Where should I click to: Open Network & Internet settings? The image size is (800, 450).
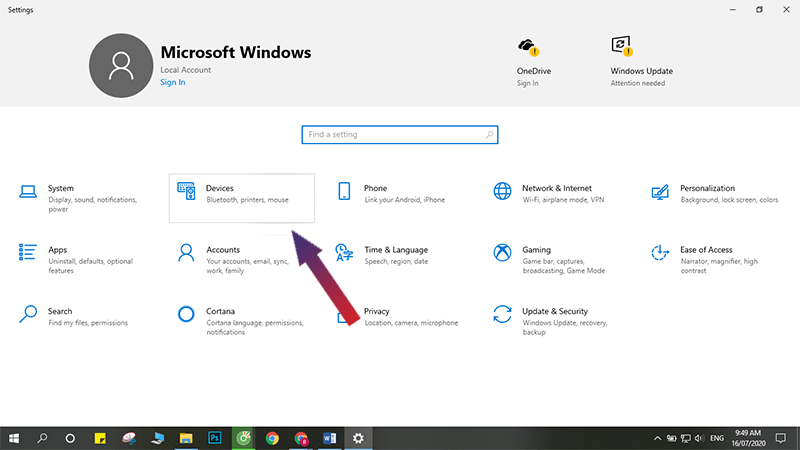coord(556,189)
